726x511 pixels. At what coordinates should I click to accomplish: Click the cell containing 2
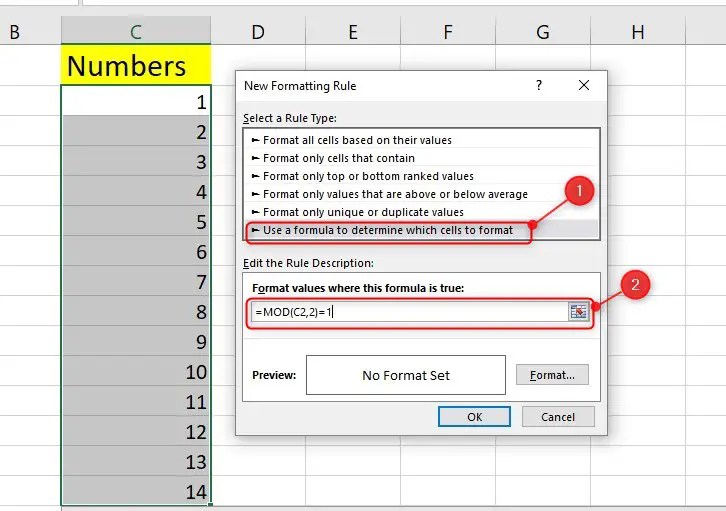(136, 131)
